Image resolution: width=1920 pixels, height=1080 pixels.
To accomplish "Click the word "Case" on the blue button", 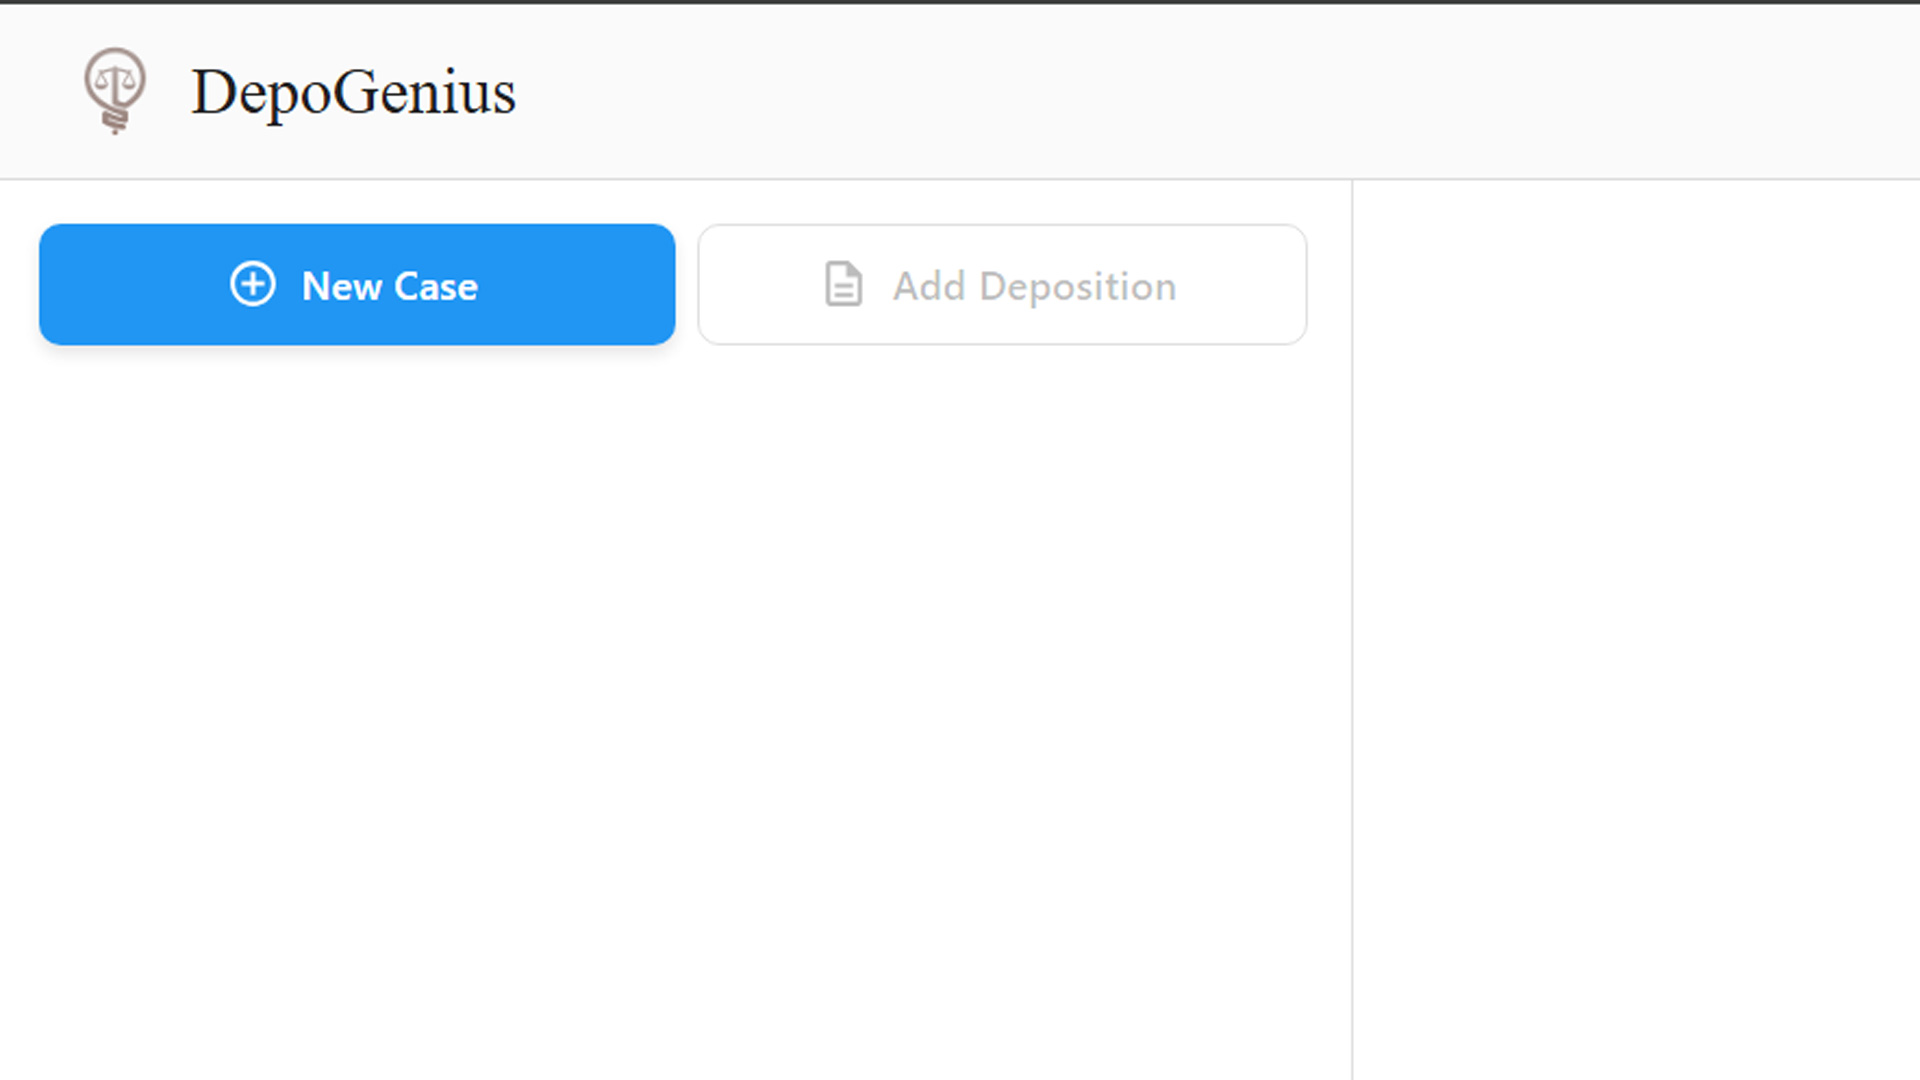I will (436, 287).
